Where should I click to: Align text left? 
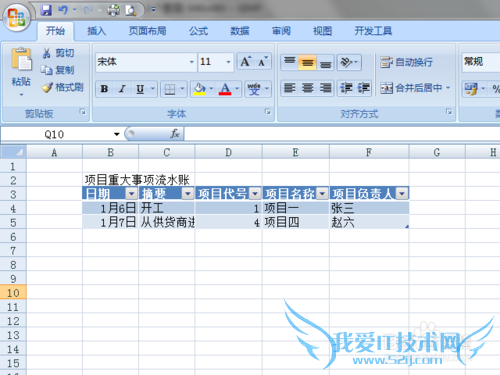(x=290, y=88)
